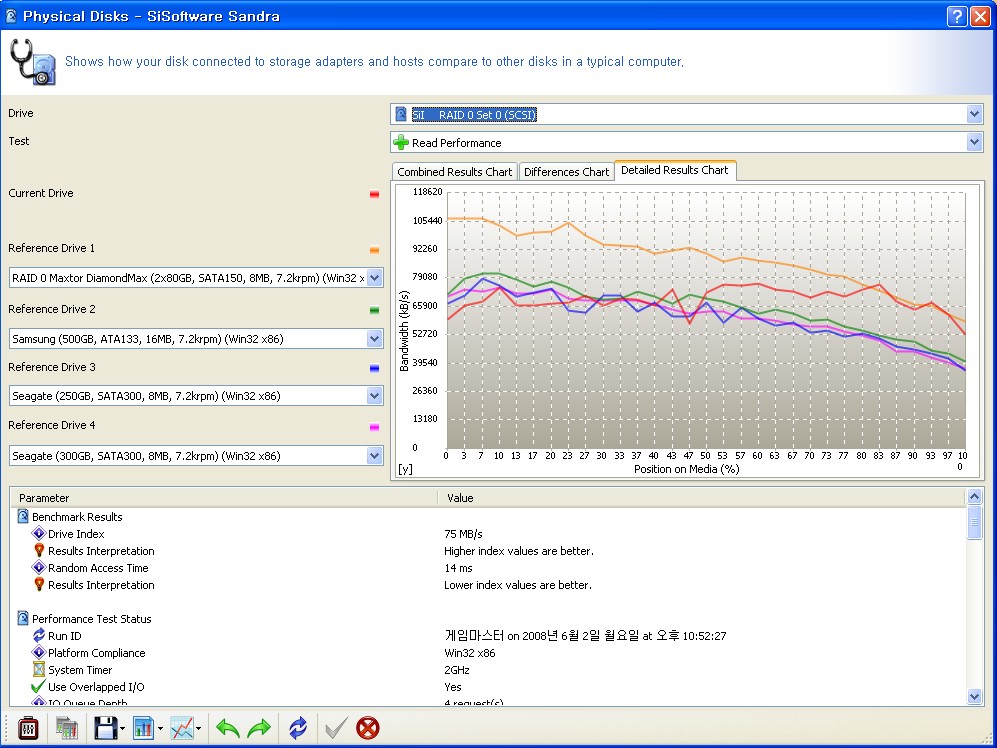Click the Value column header

(x=702, y=497)
